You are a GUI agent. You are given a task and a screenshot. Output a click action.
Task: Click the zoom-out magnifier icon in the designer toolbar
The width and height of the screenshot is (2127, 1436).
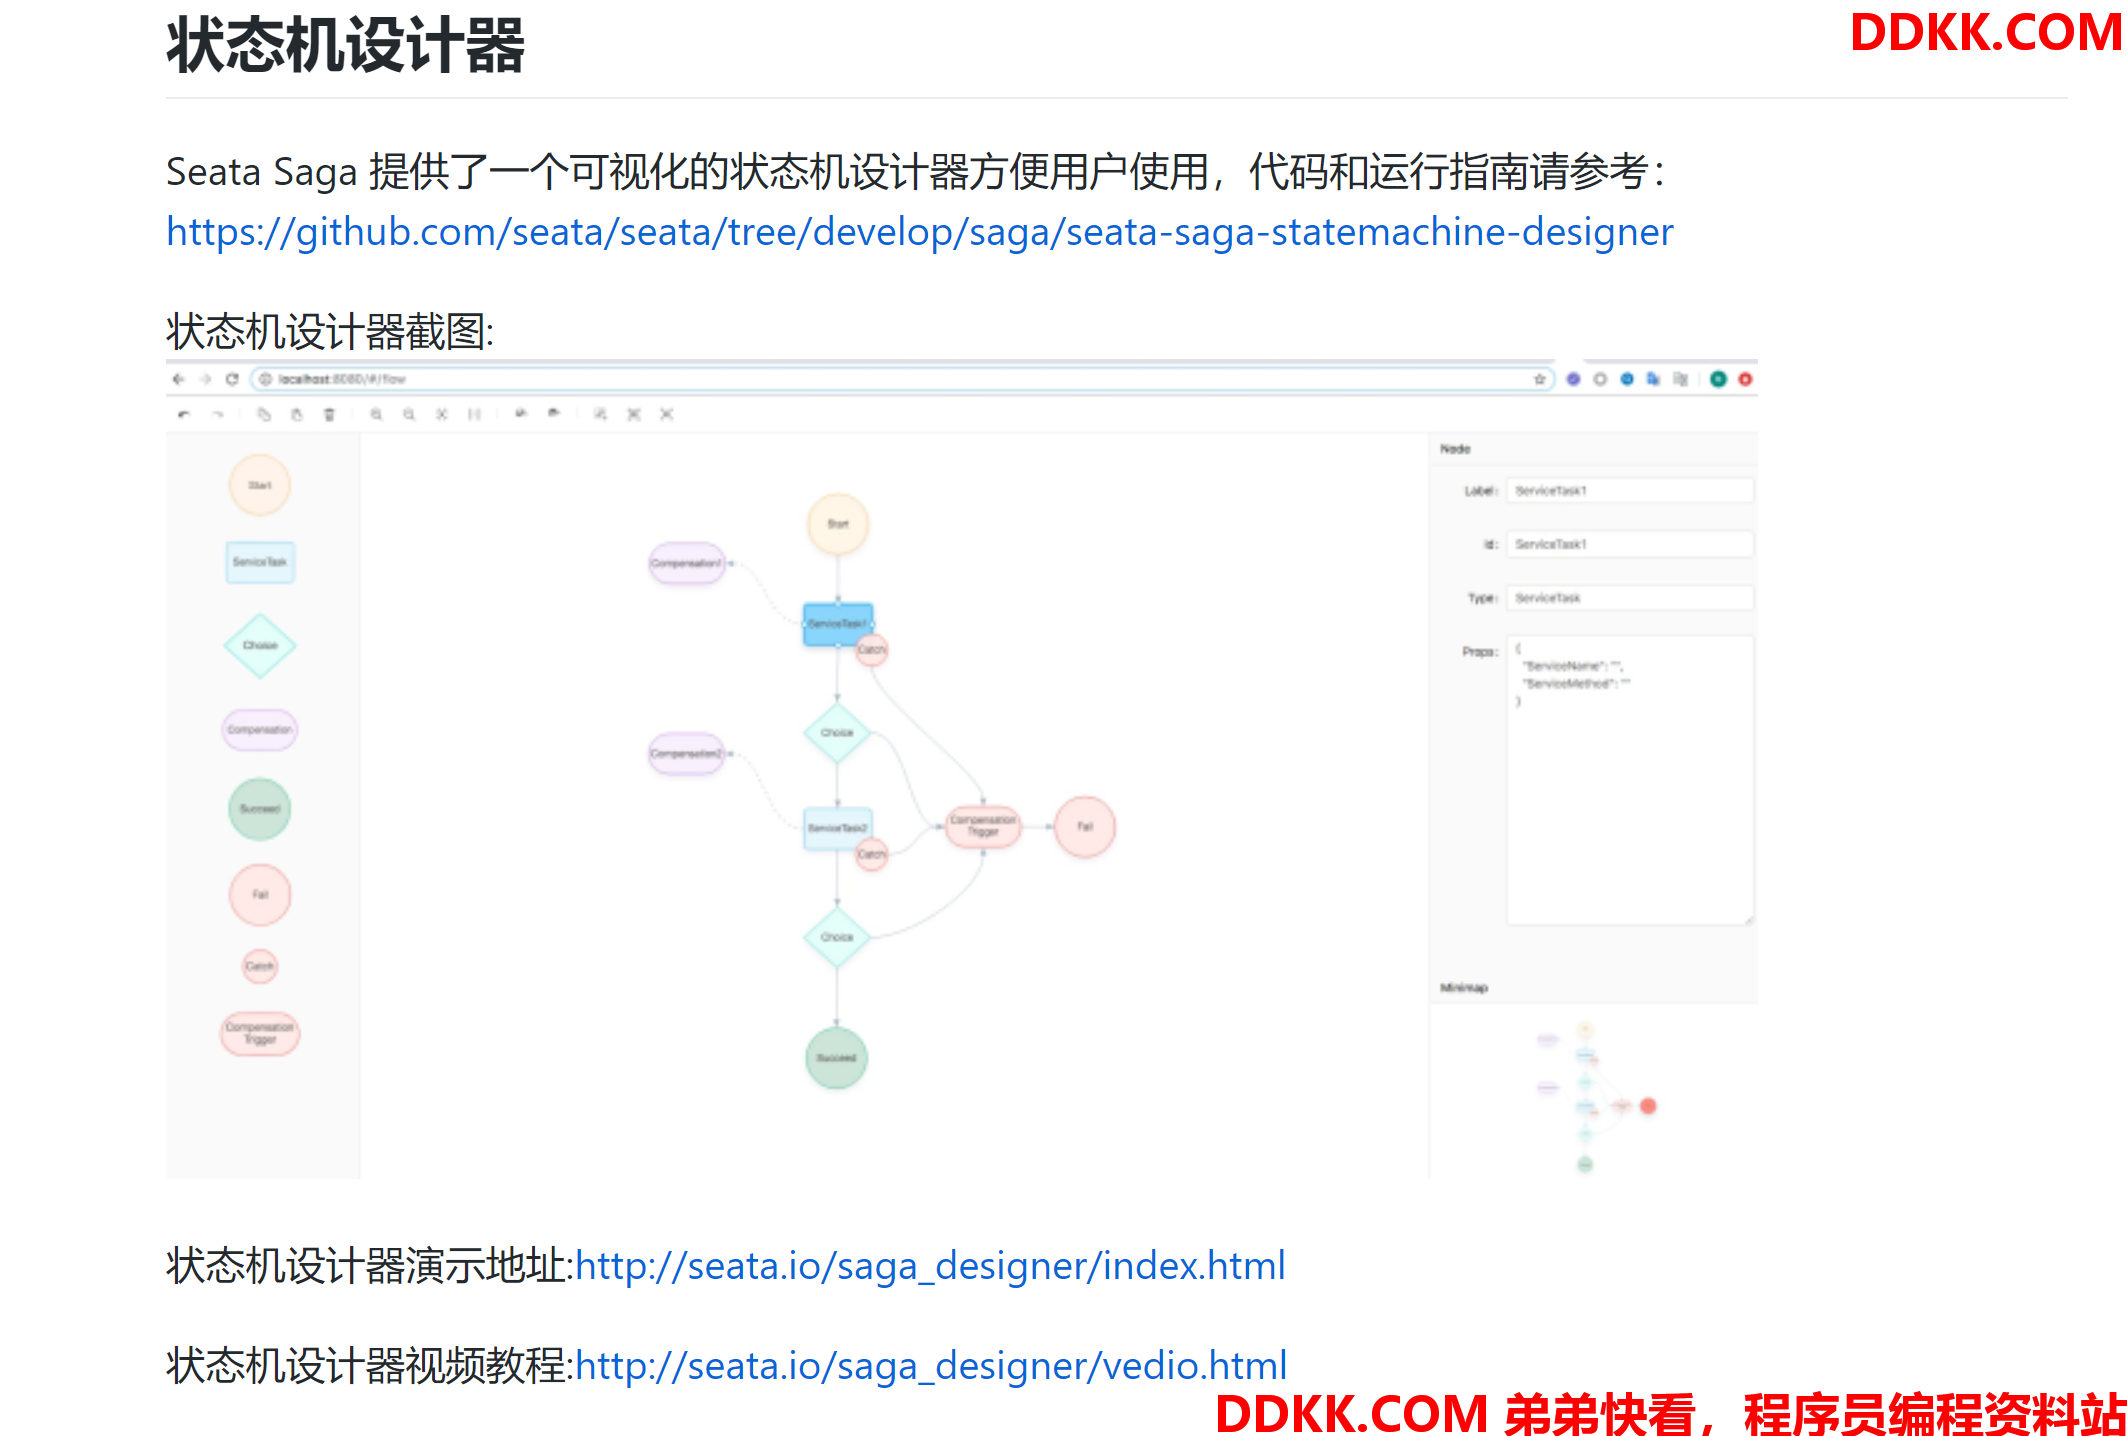click(x=409, y=414)
